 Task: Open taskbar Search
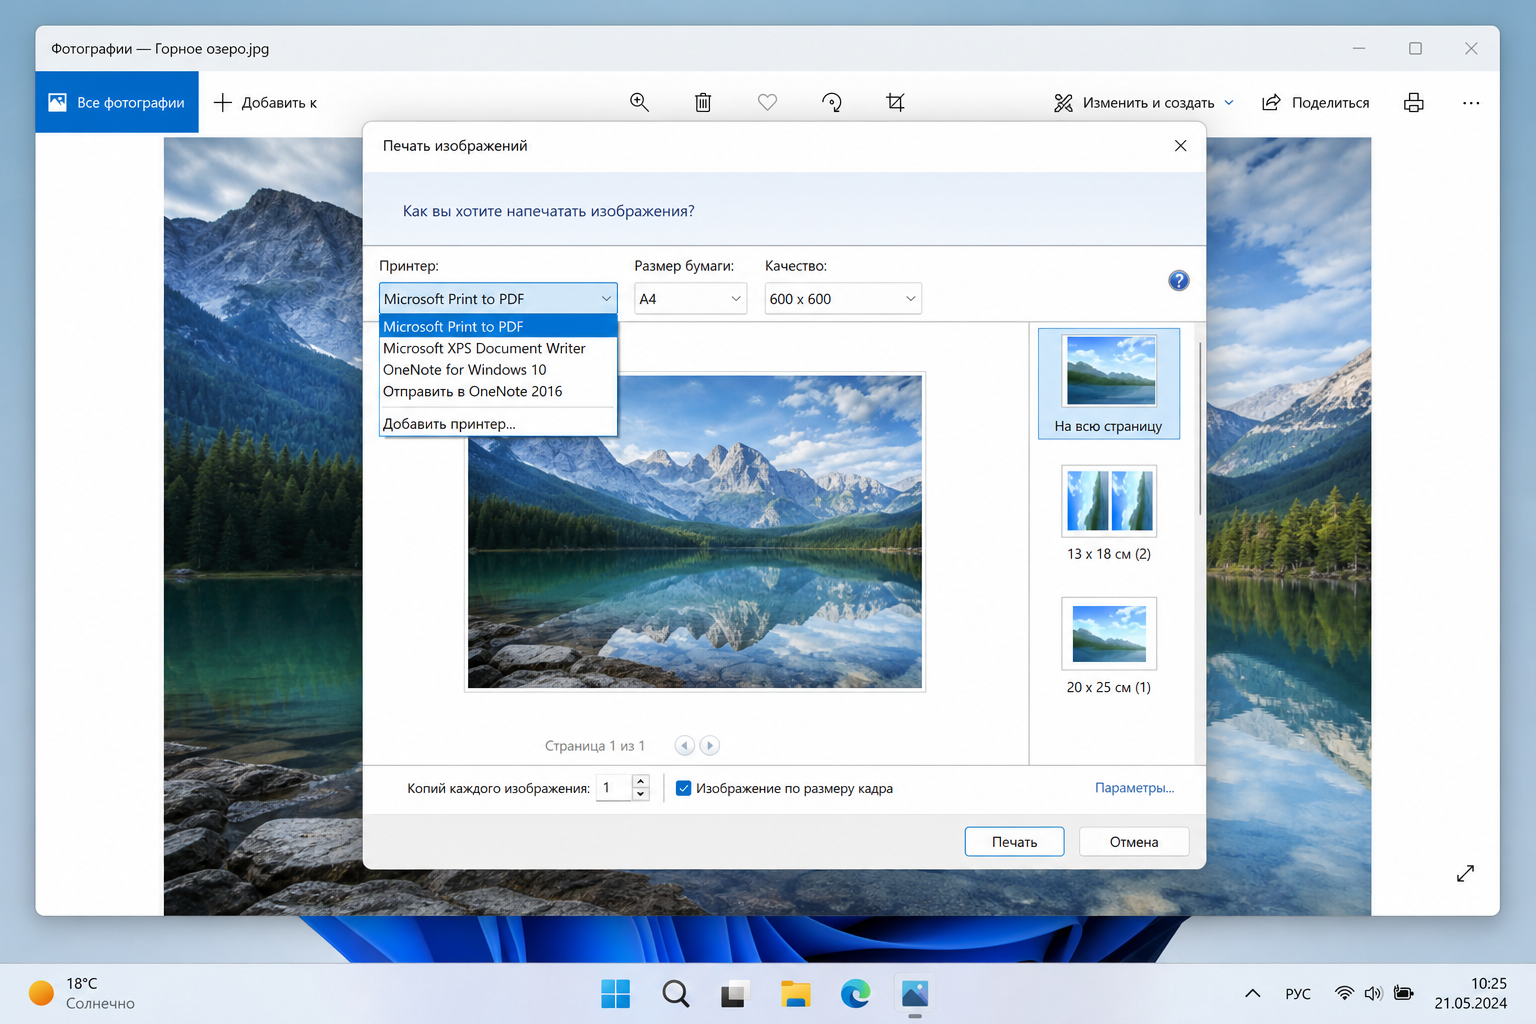pyautogui.click(x=675, y=994)
